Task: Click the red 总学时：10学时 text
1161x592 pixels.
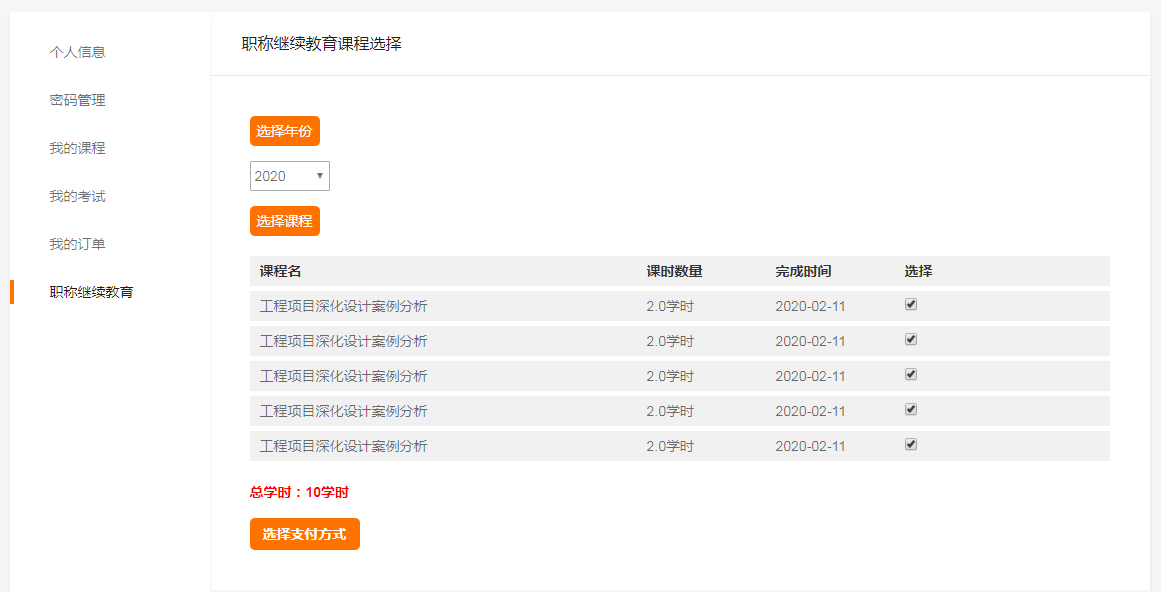Action: [299, 492]
